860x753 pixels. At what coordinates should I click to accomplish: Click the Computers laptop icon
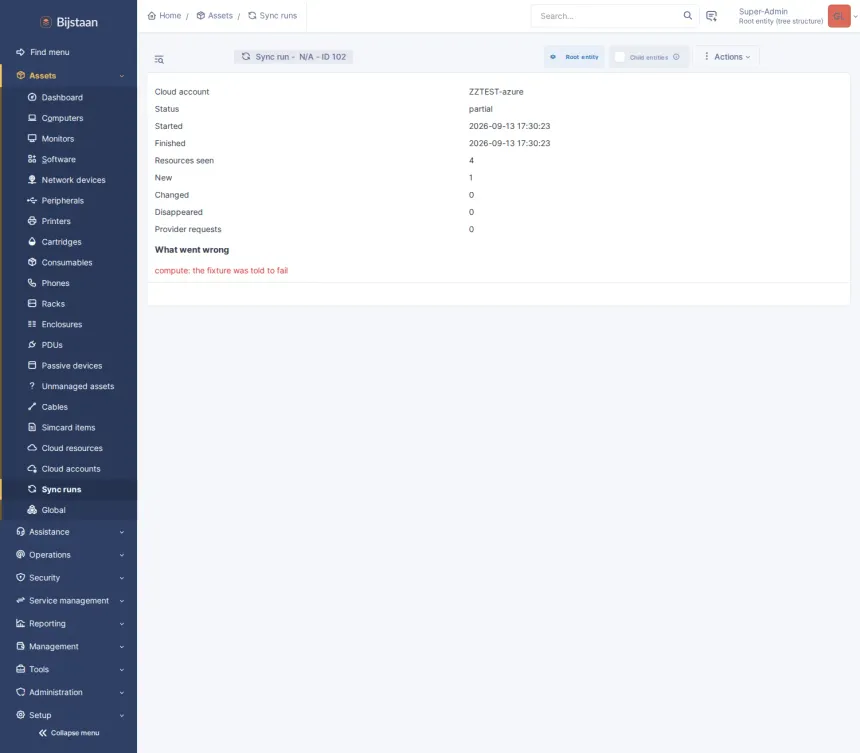[x=32, y=118]
